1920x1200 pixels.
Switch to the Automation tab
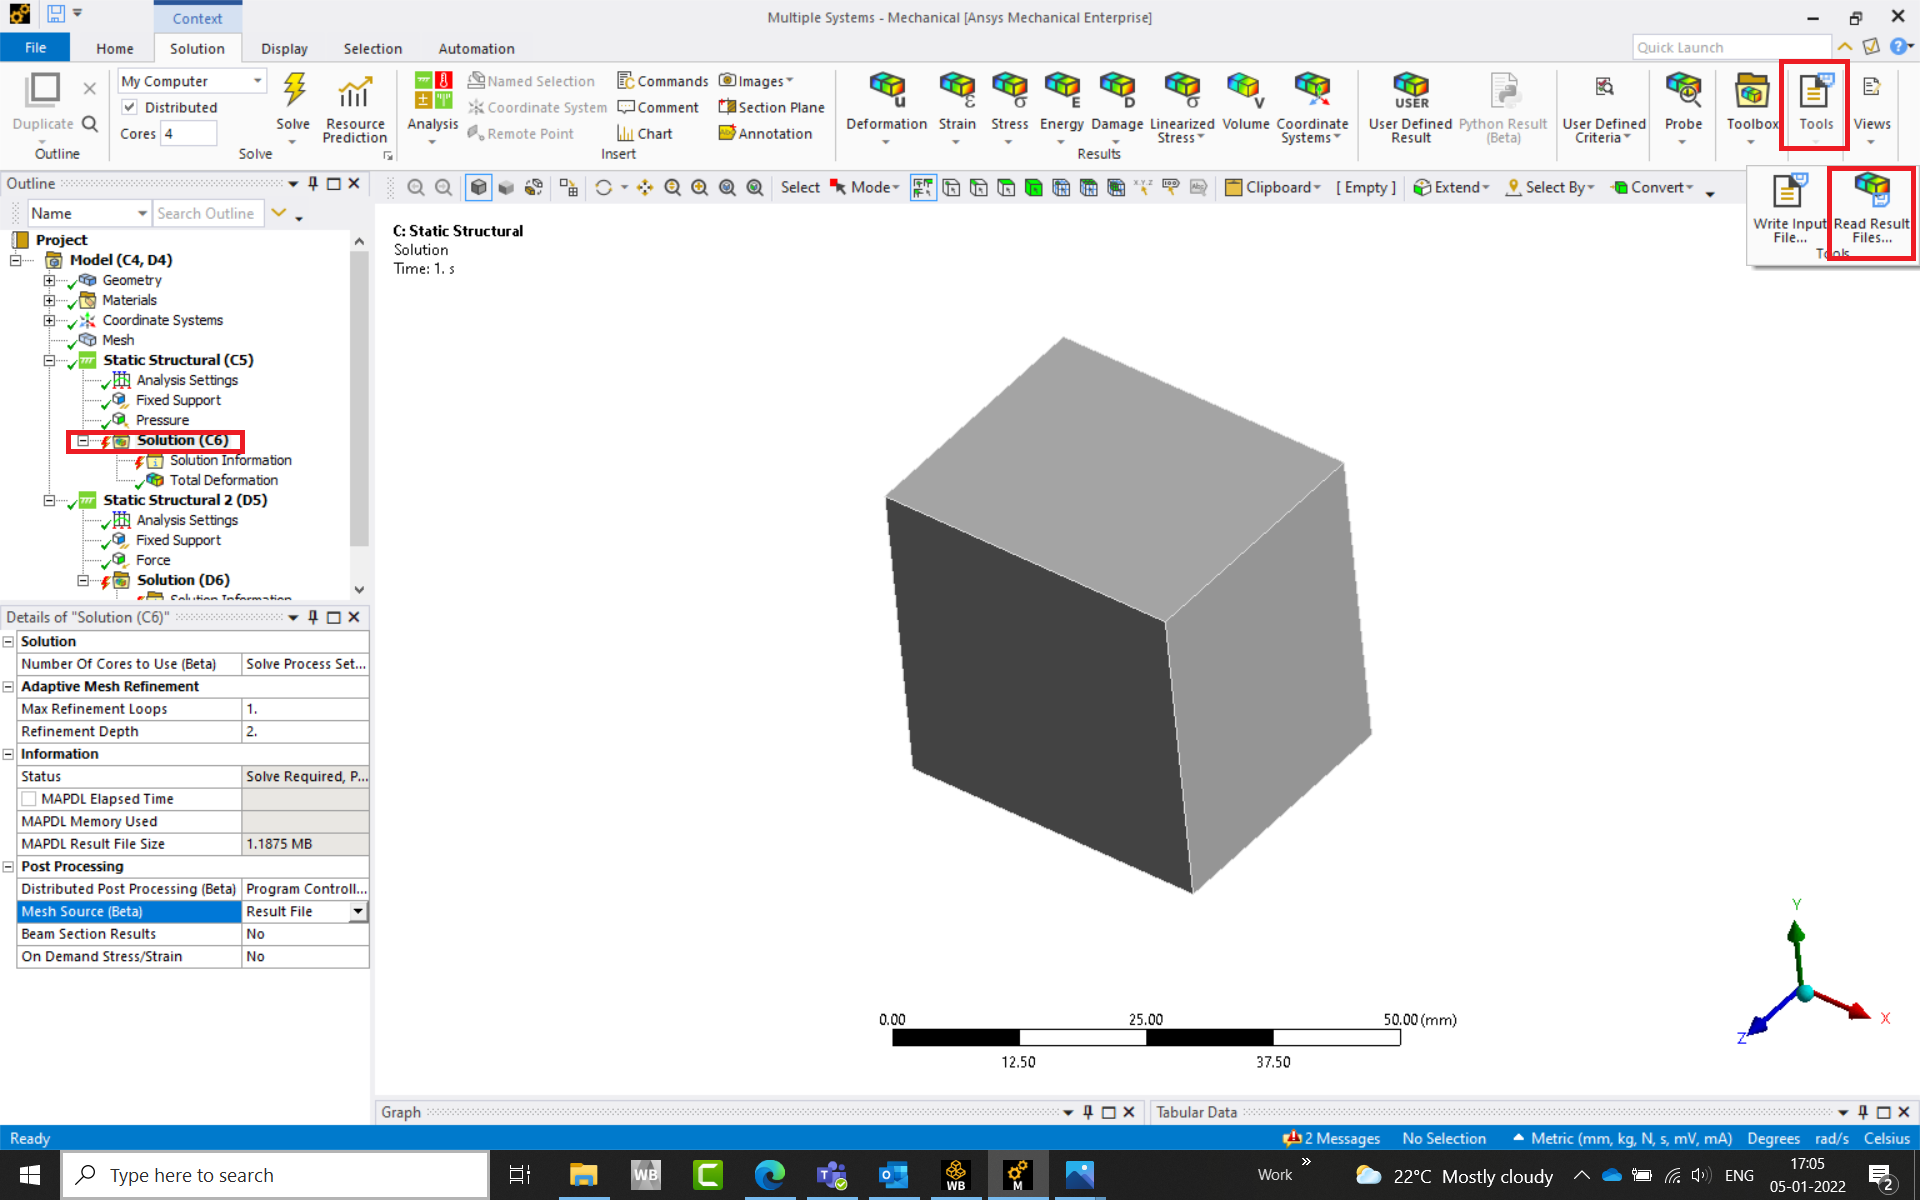point(476,48)
